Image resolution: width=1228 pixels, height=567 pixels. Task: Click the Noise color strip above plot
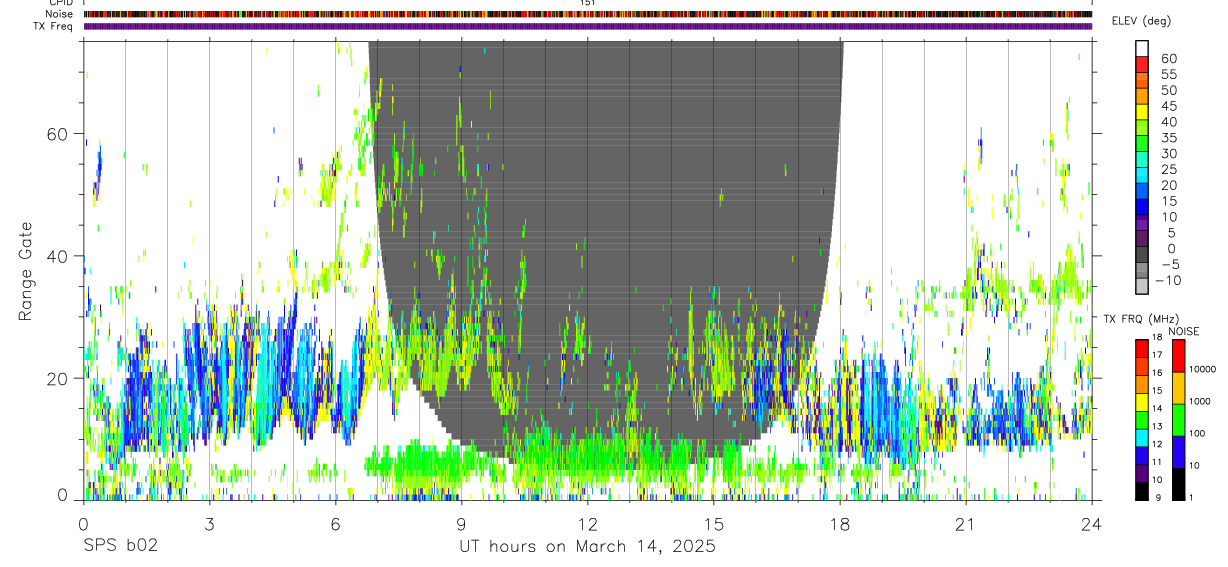588,14
